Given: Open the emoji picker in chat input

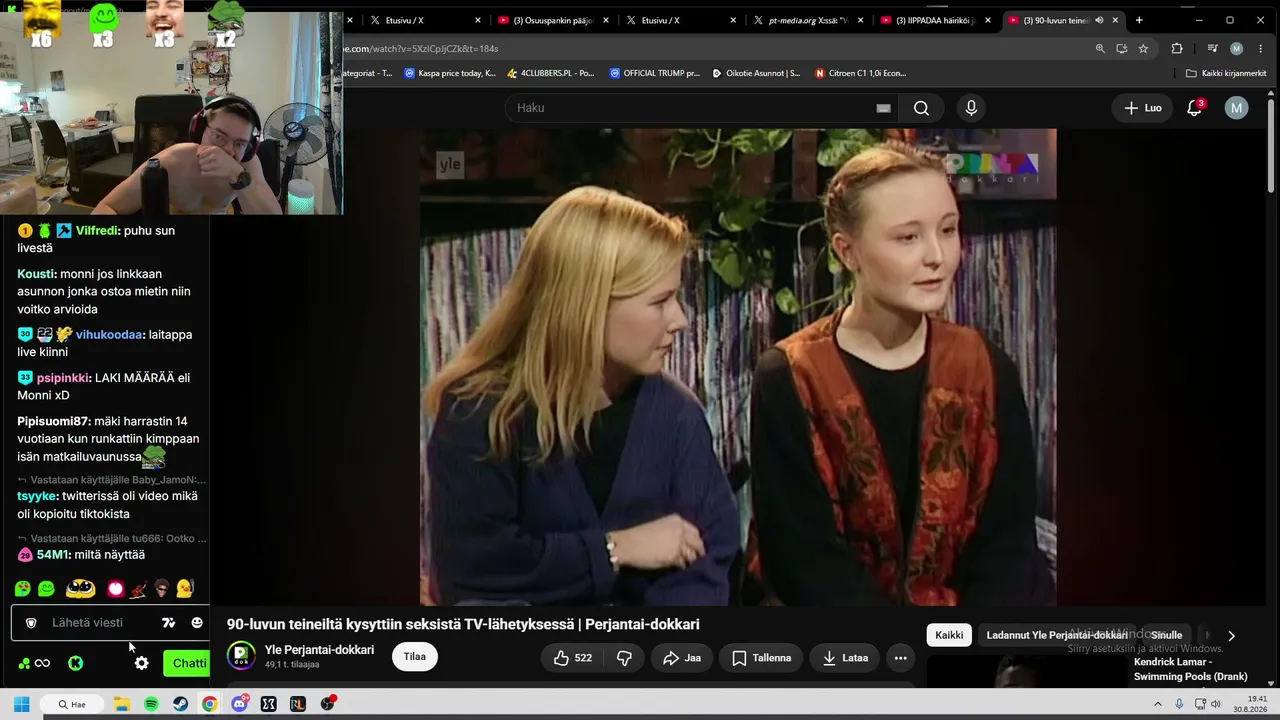Looking at the screenshot, I should 197,623.
